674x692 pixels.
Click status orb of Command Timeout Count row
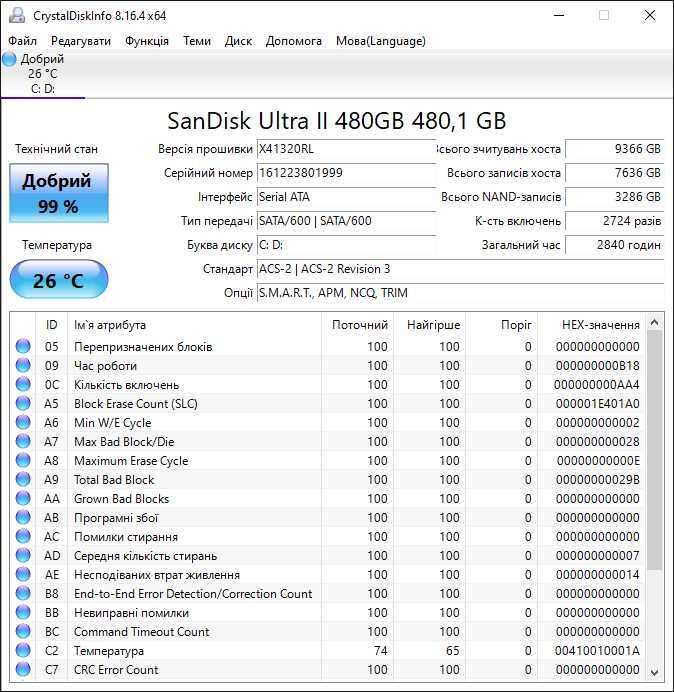coord(23,631)
